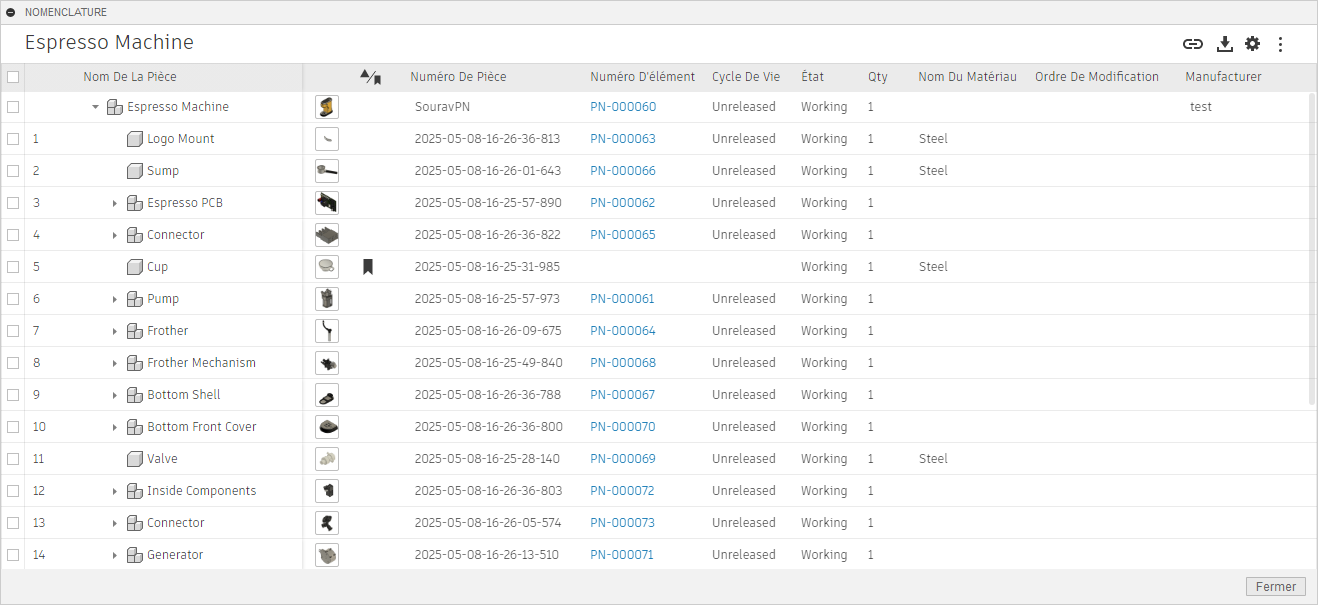This screenshot has width=1318, height=605.
Task: Click the bookmark icon on Cup row
Action: [368, 267]
